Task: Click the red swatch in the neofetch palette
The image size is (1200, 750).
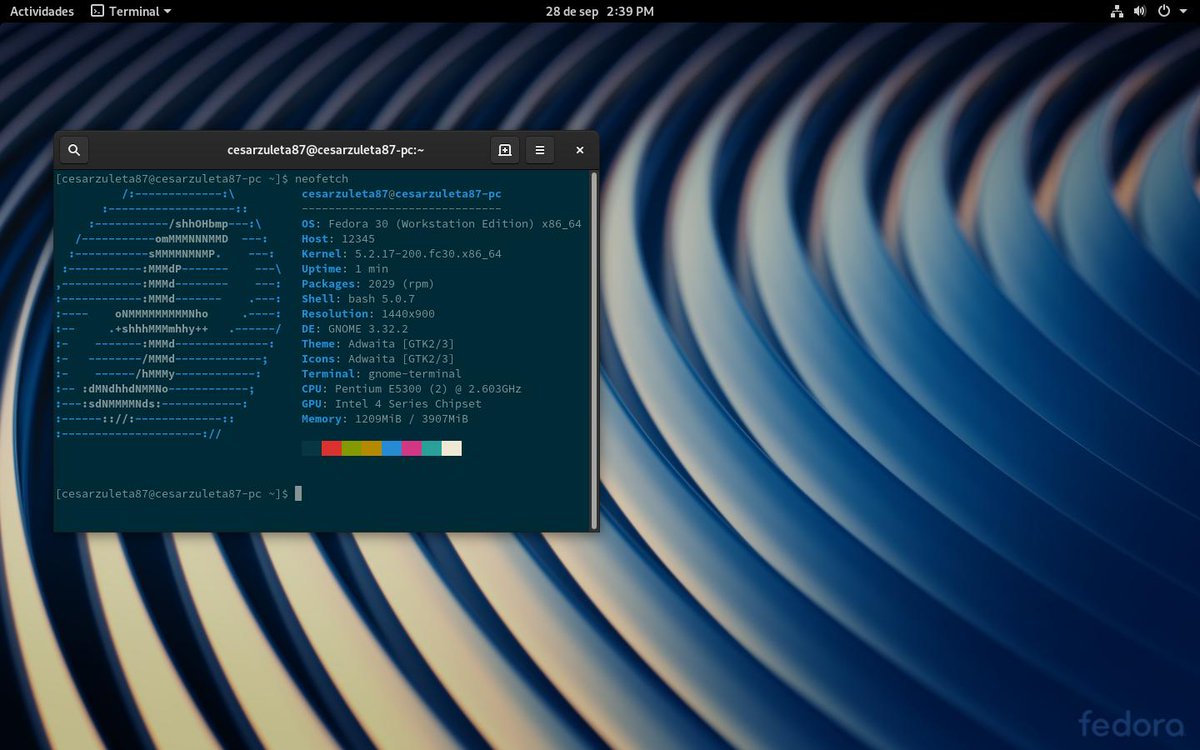Action: click(x=330, y=447)
